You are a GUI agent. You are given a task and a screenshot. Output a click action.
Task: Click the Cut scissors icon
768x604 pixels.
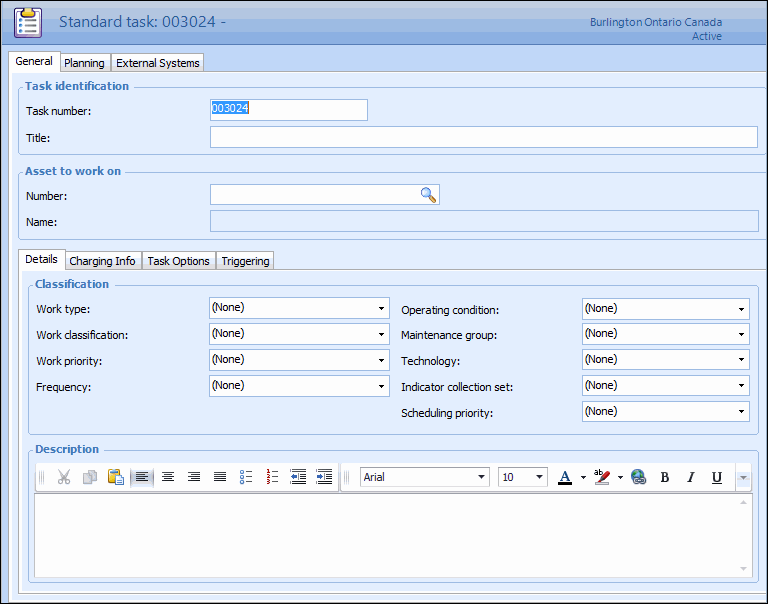click(x=64, y=477)
